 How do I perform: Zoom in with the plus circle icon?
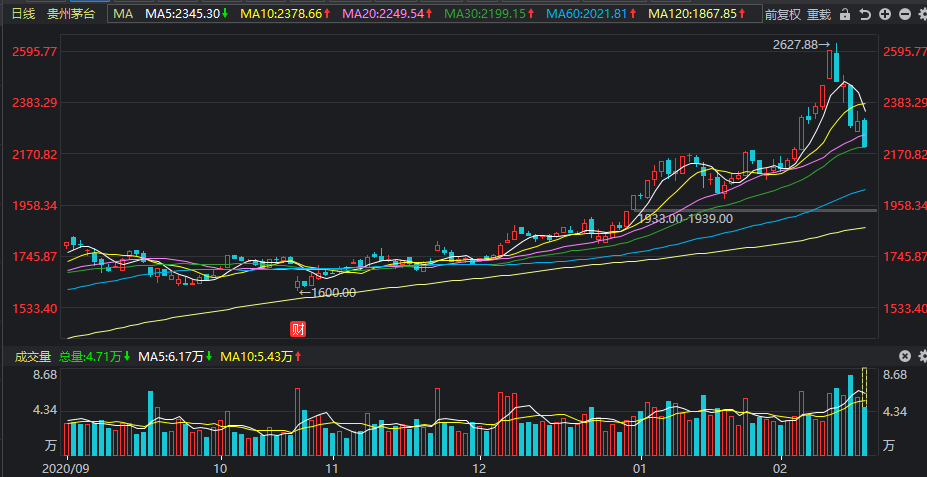click(x=884, y=15)
